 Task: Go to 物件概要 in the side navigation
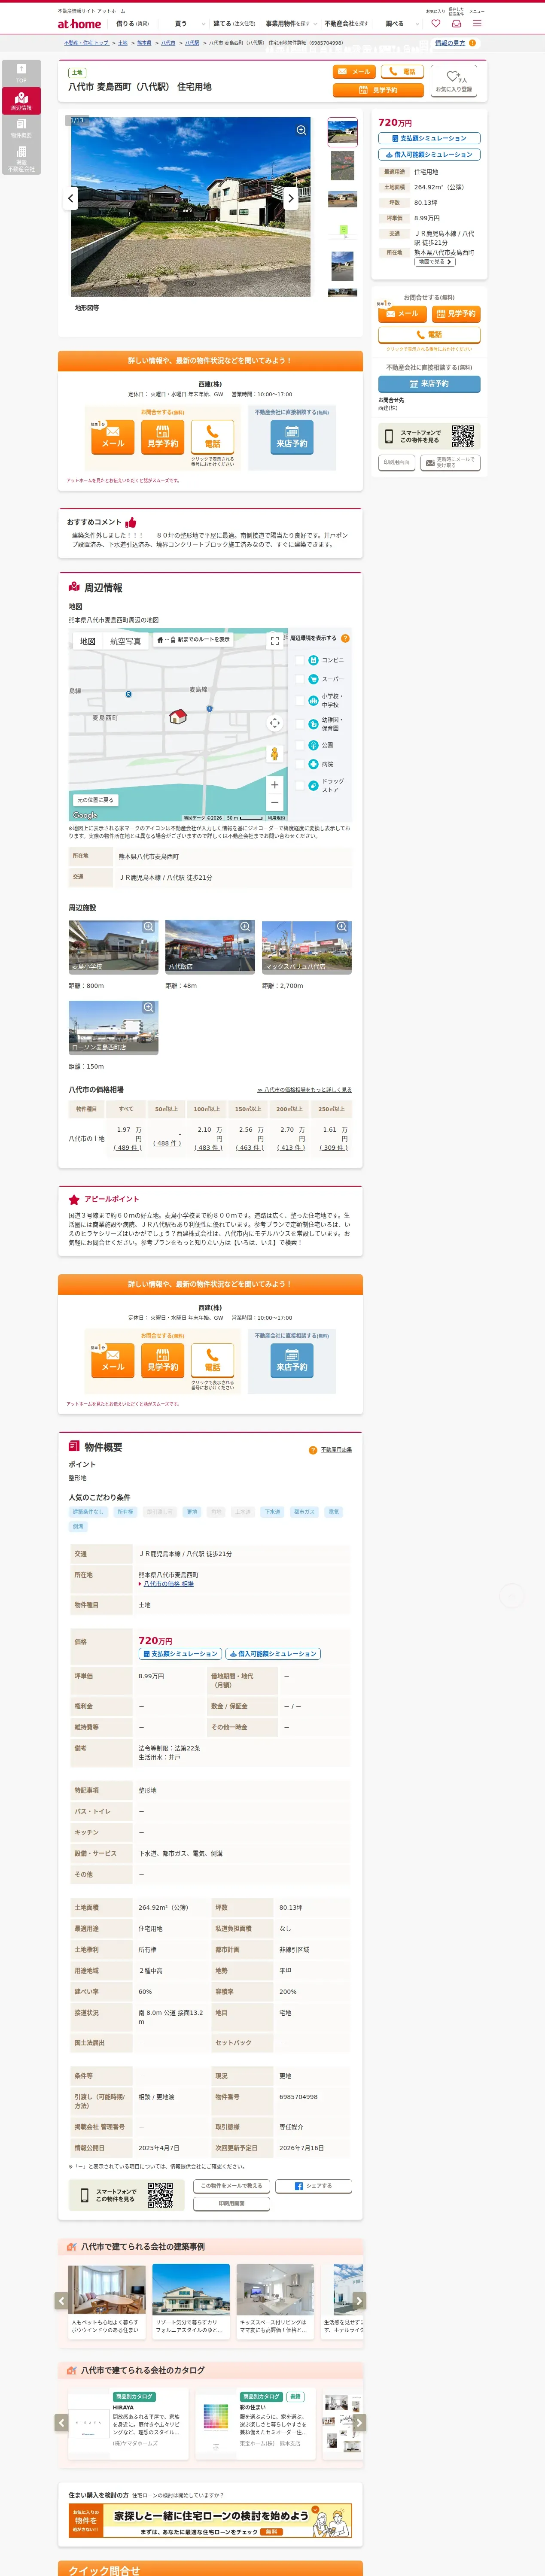point(21,128)
